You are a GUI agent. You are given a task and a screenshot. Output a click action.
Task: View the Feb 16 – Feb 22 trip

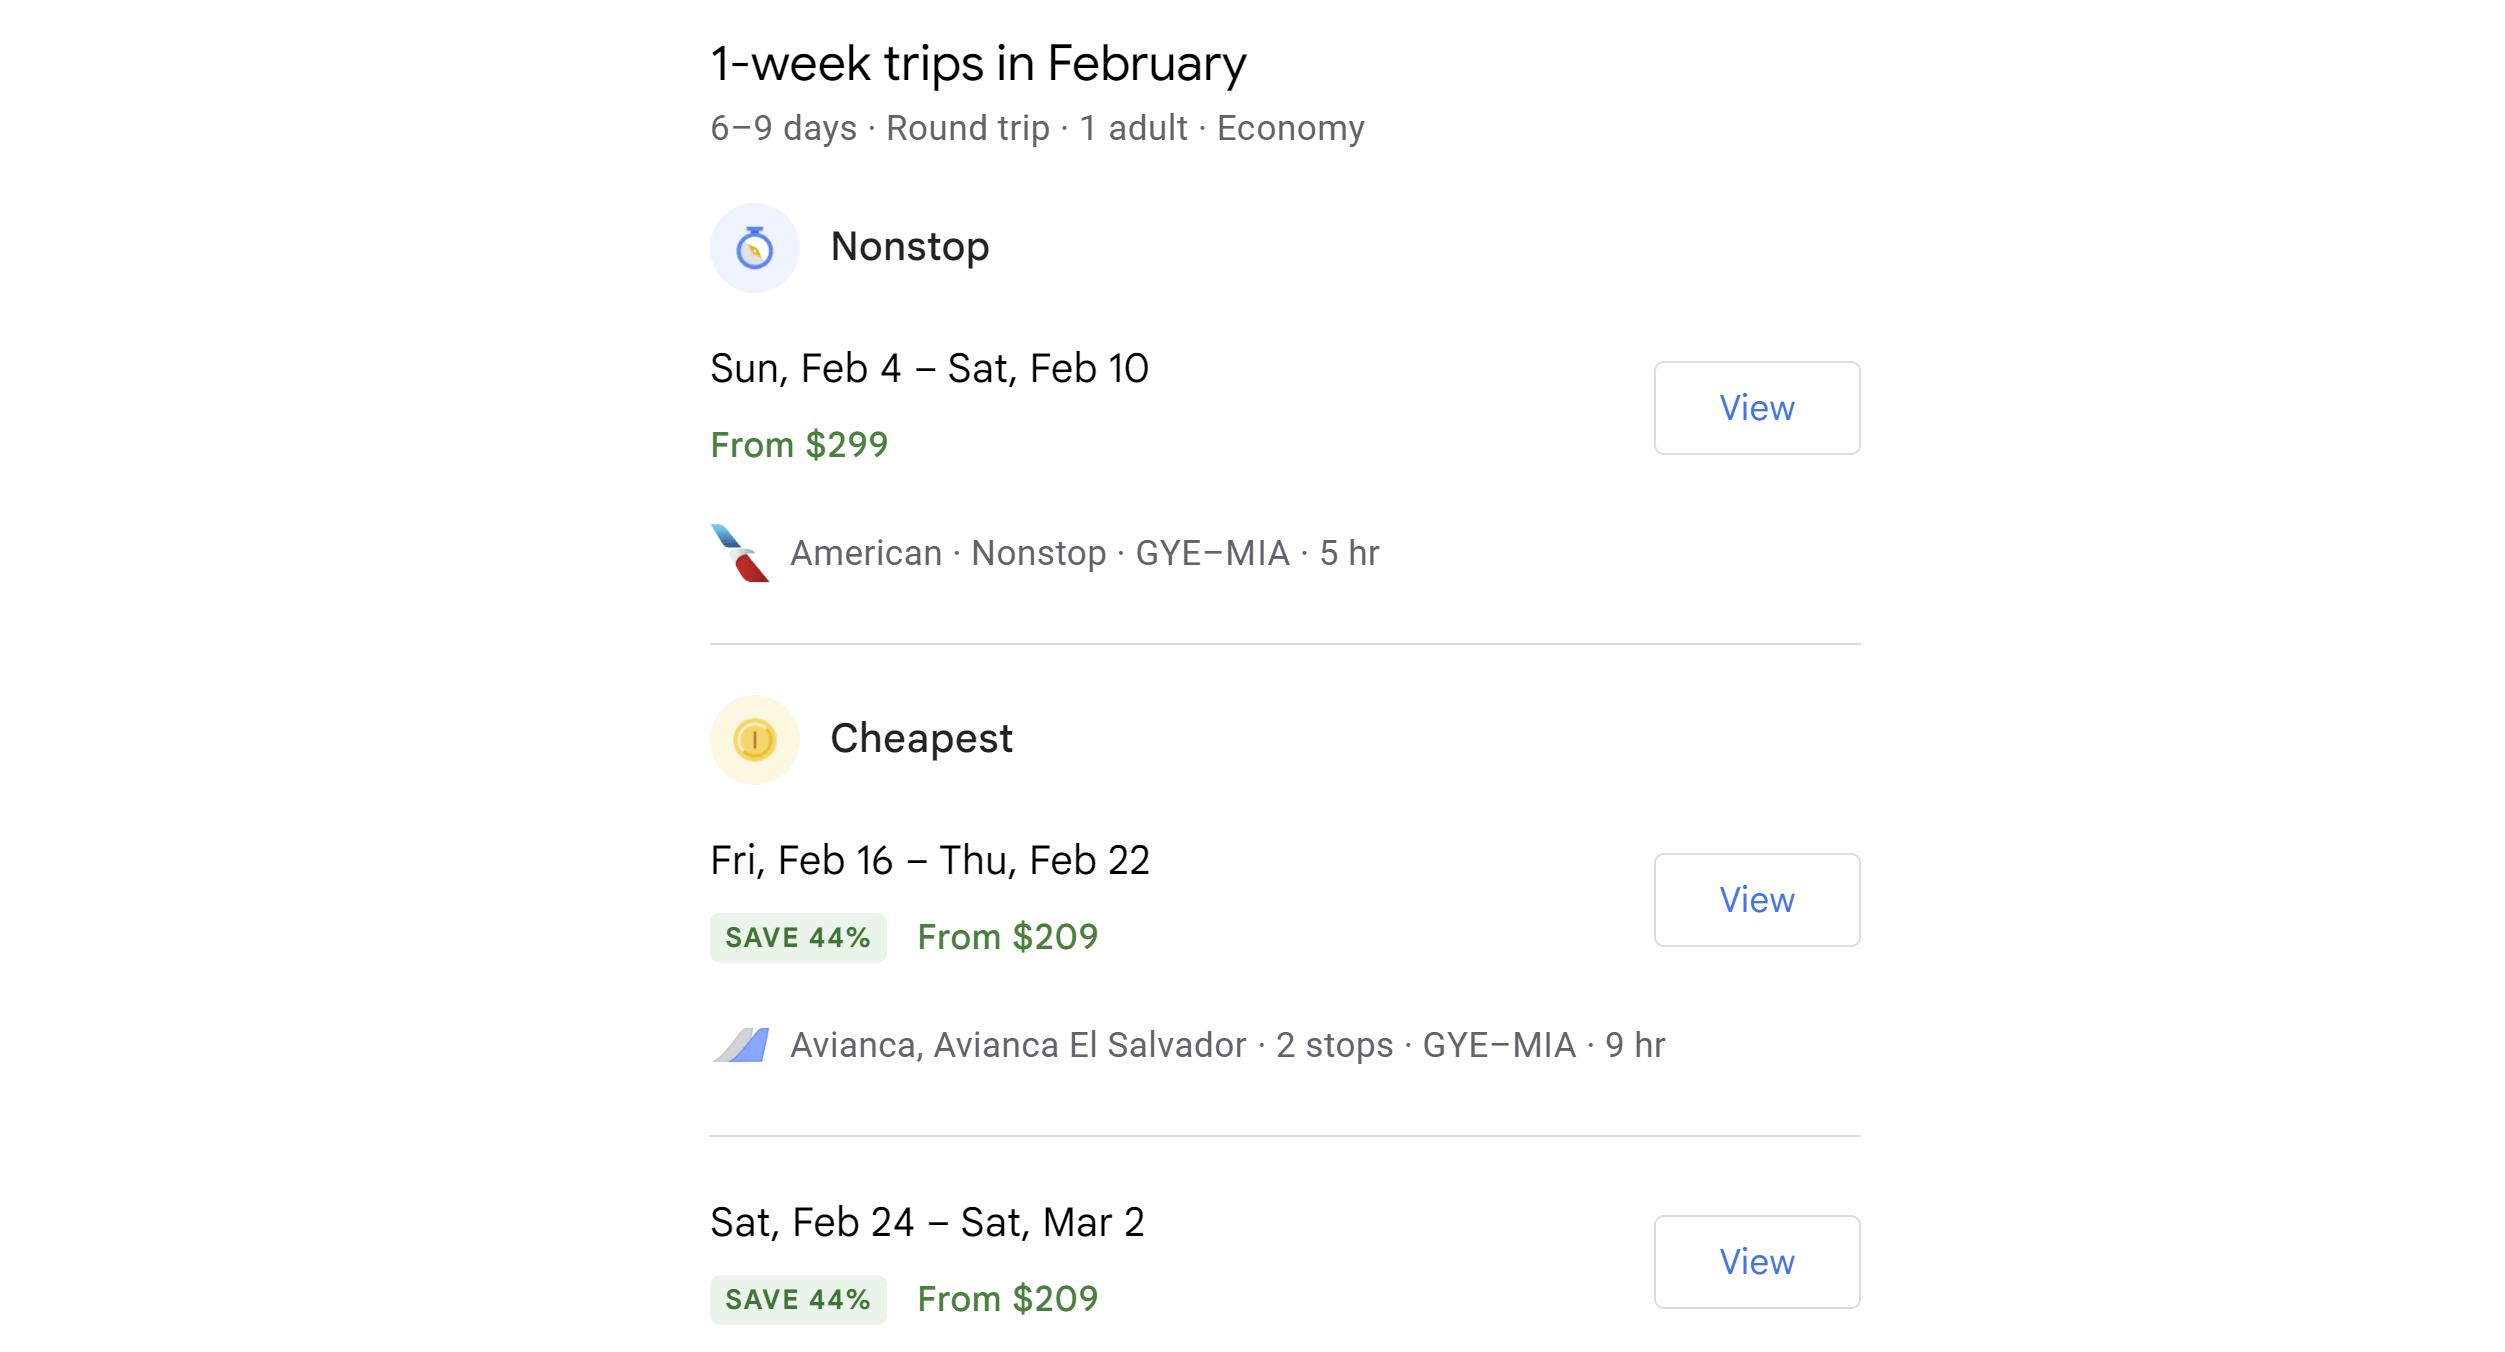tap(1756, 900)
